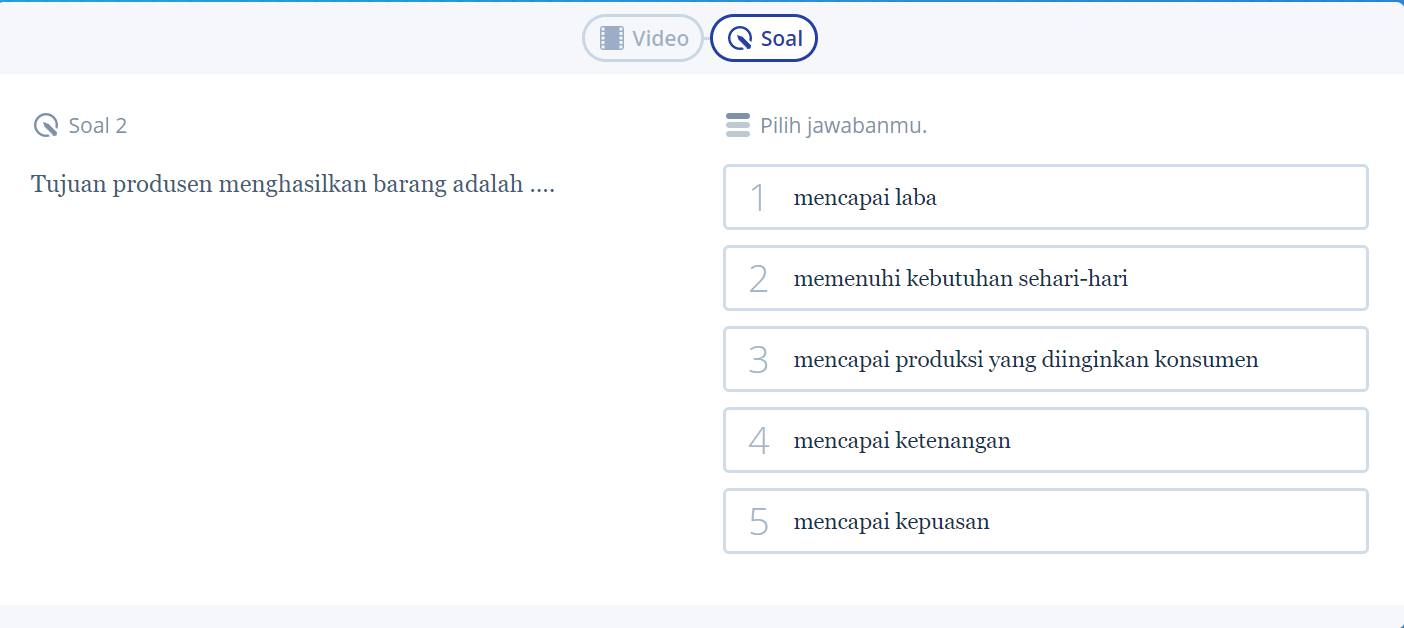This screenshot has height=628, width=1404.
Task: Switch to the Soal tab
Action: 764,38
